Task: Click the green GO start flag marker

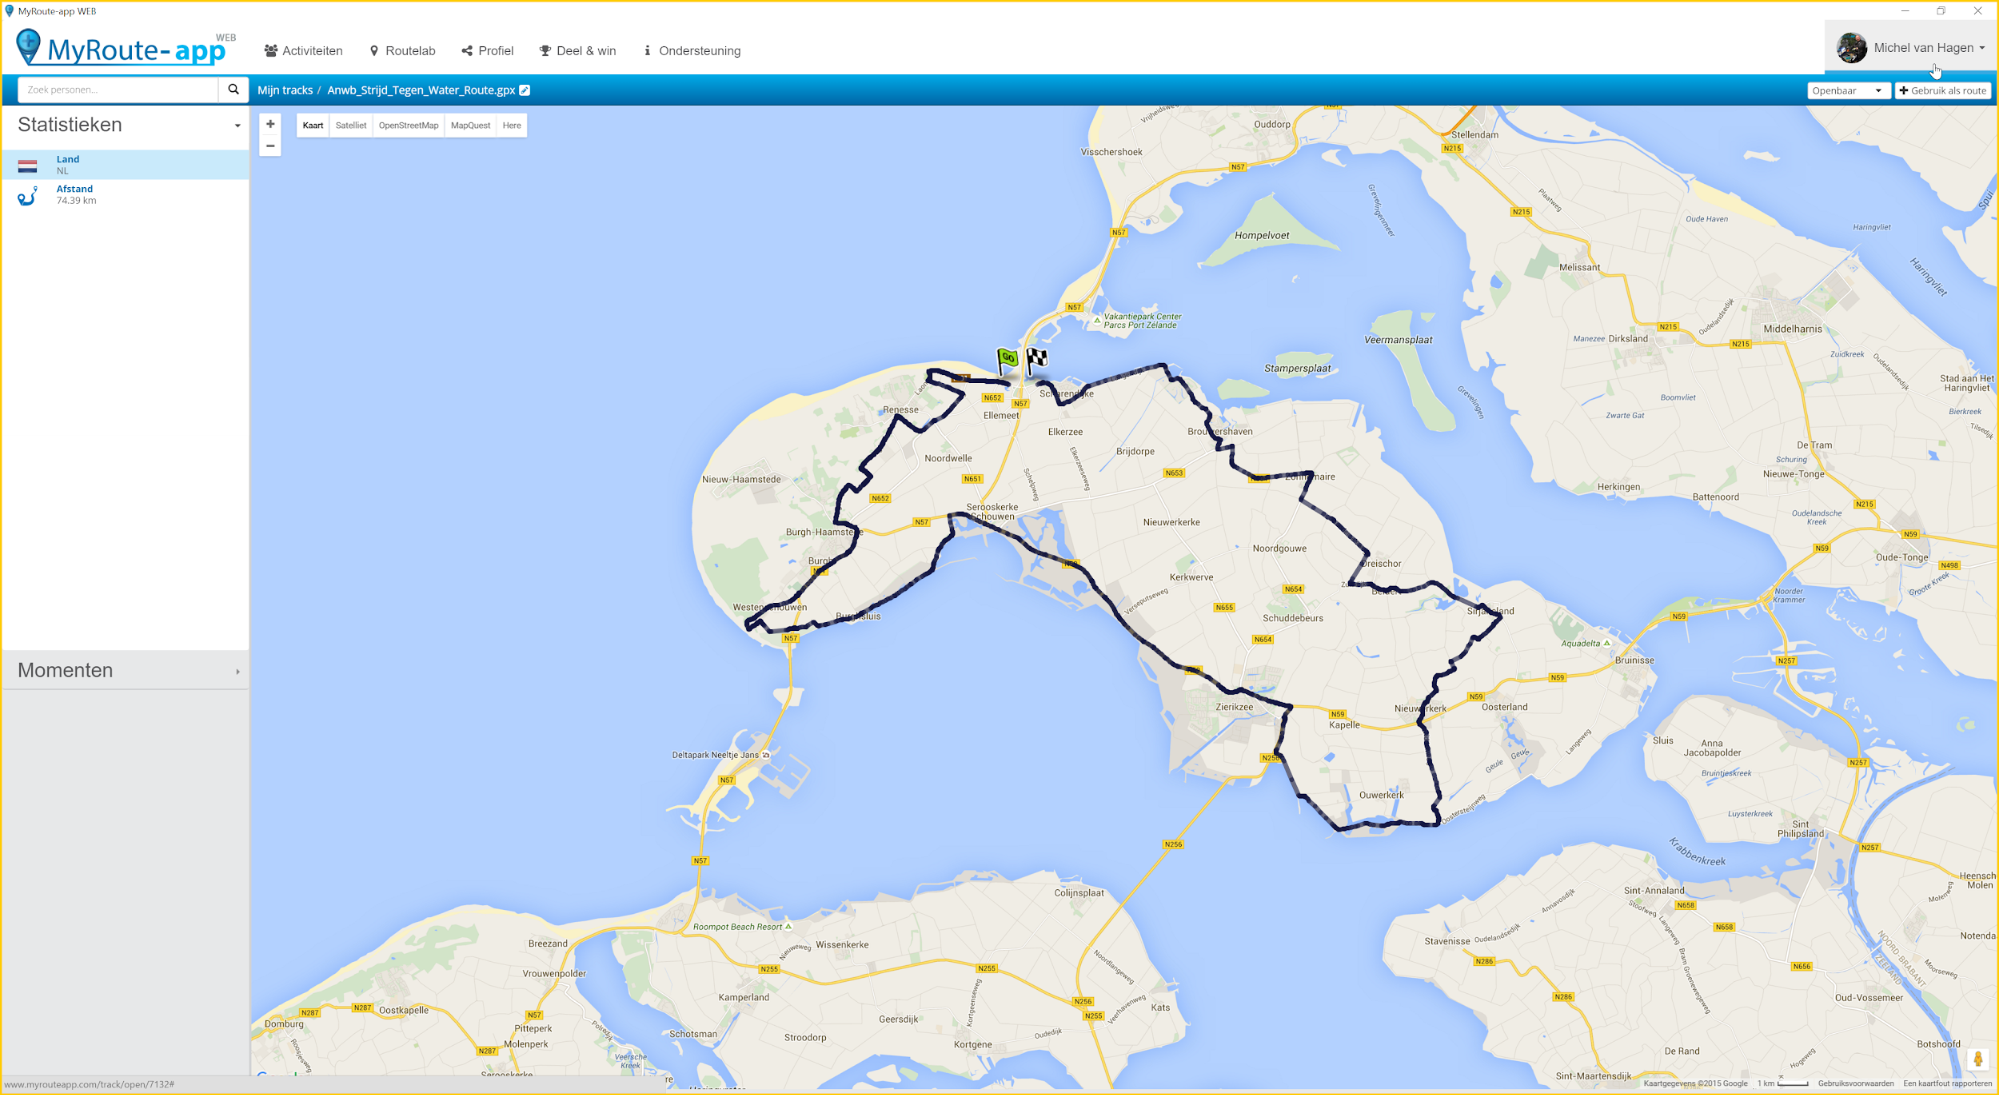Action: pyautogui.click(x=1007, y=358)
